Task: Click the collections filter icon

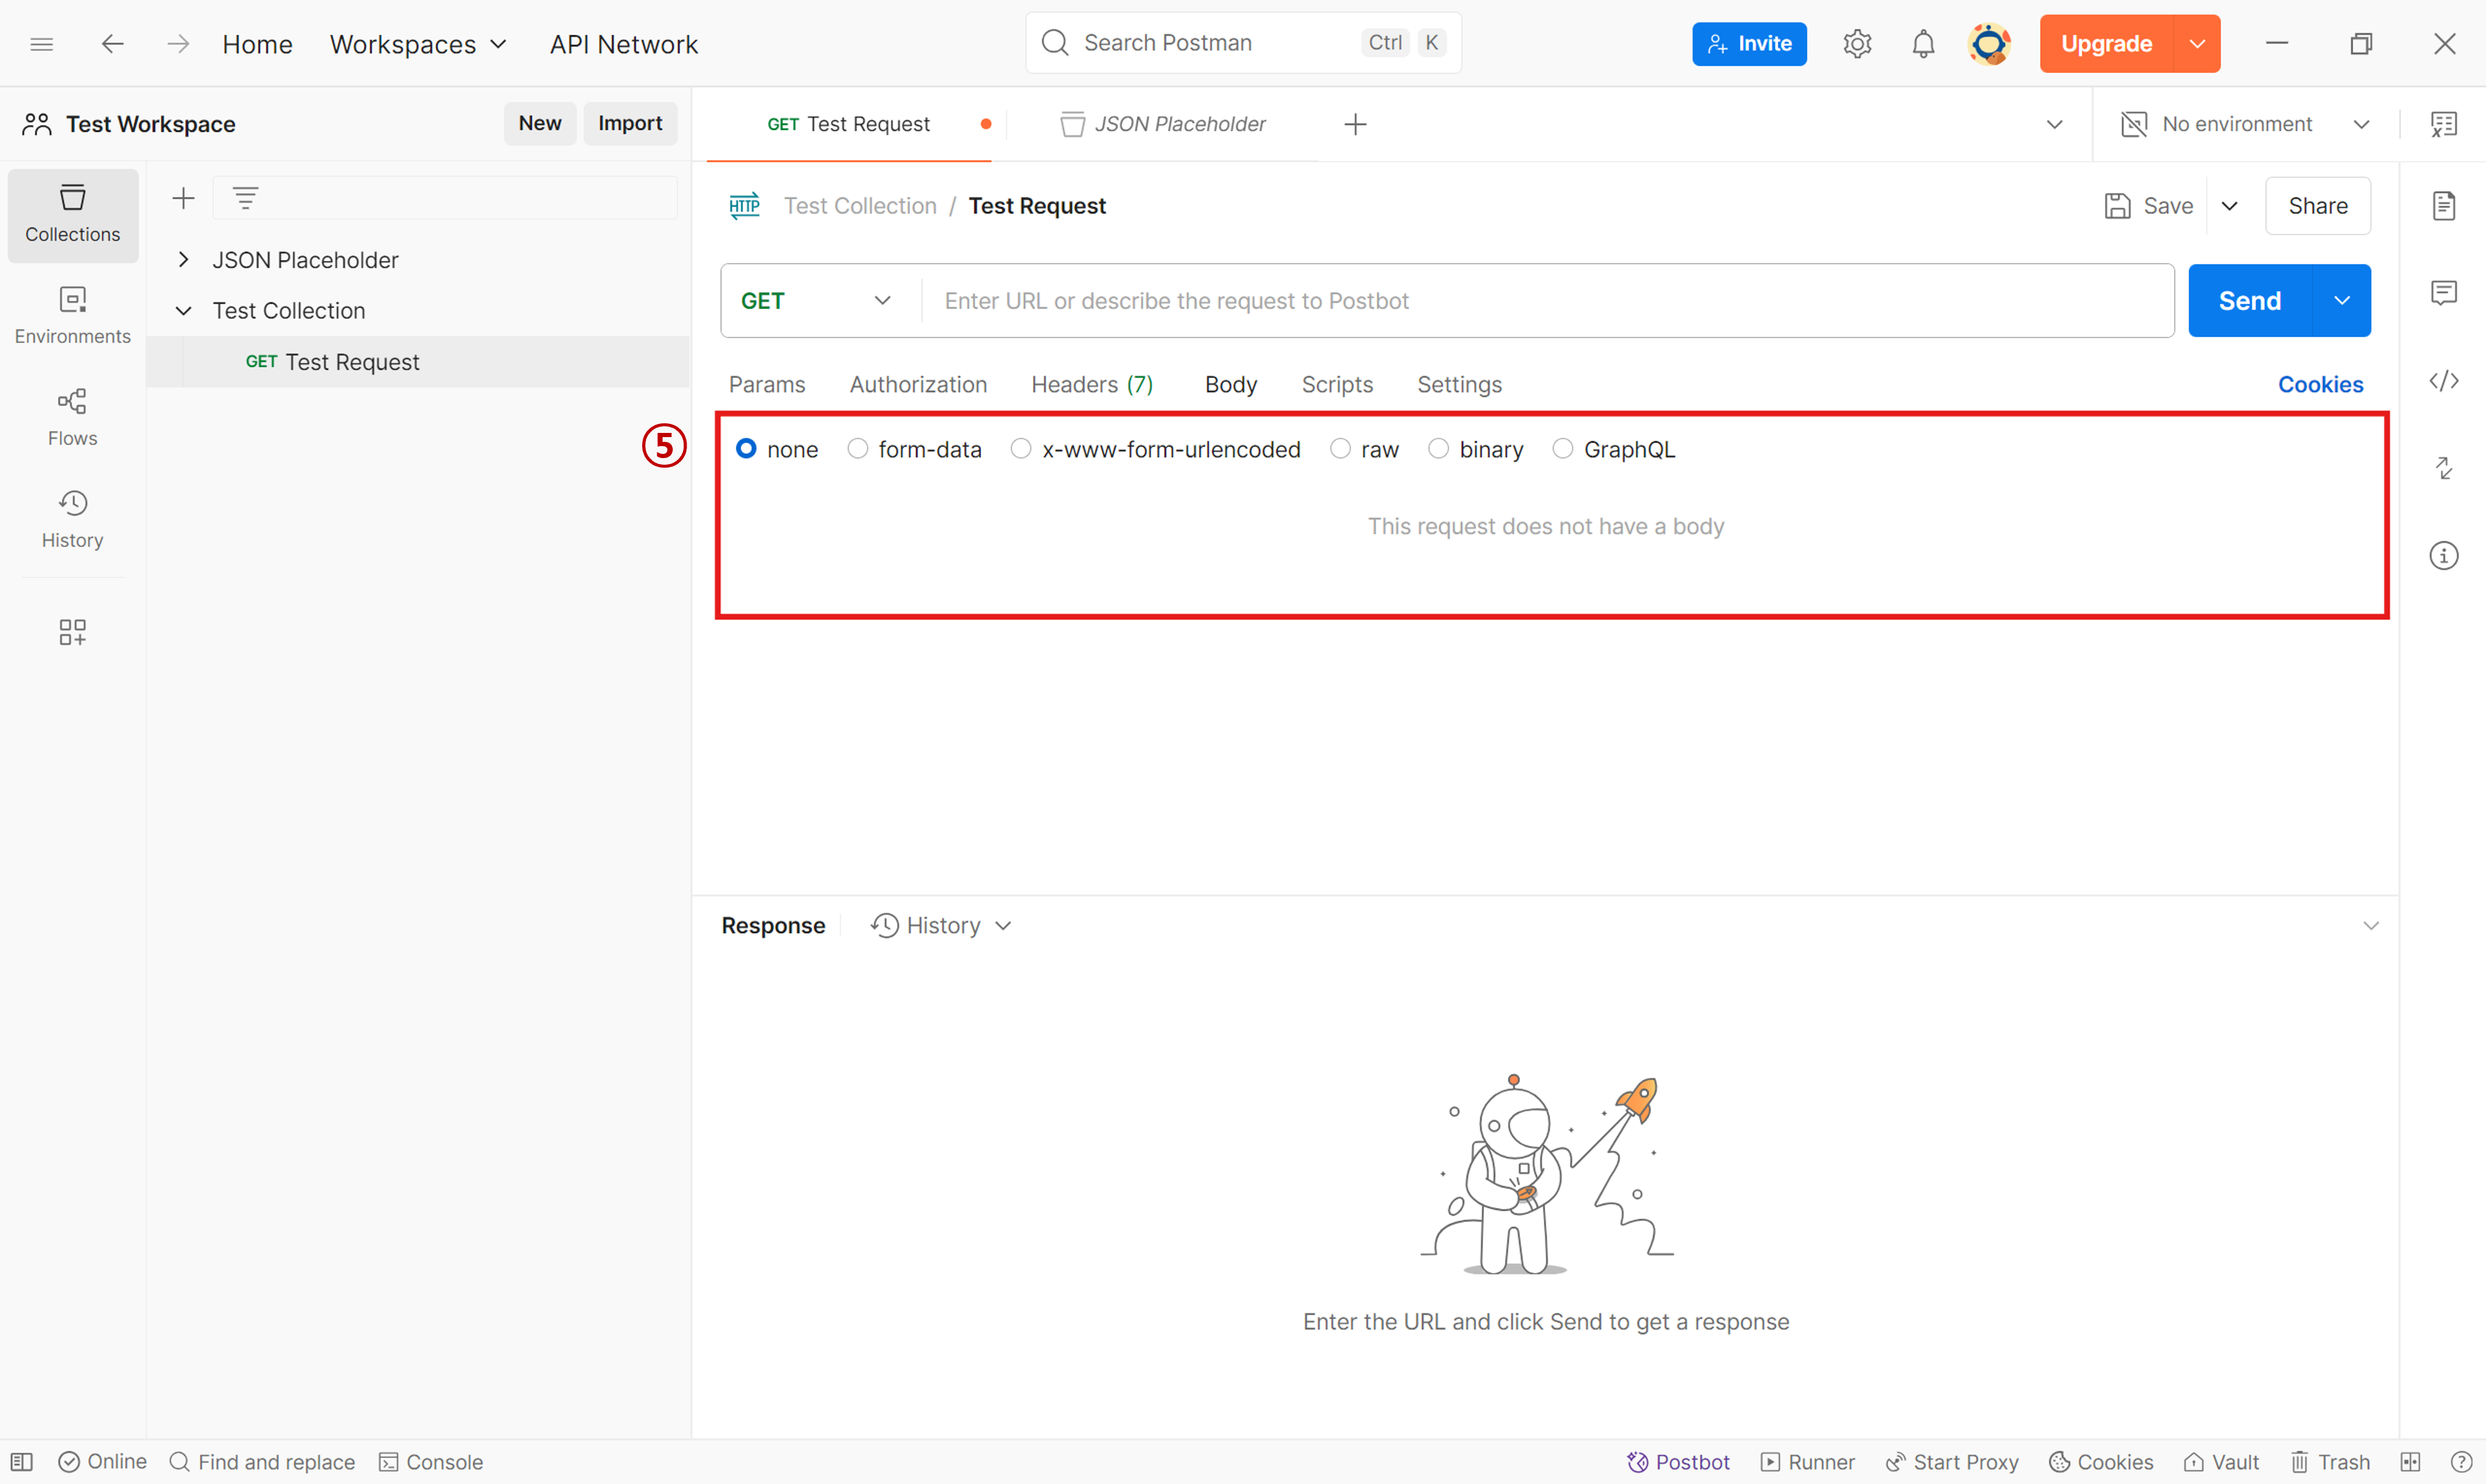Action: [x=246, y=198]
